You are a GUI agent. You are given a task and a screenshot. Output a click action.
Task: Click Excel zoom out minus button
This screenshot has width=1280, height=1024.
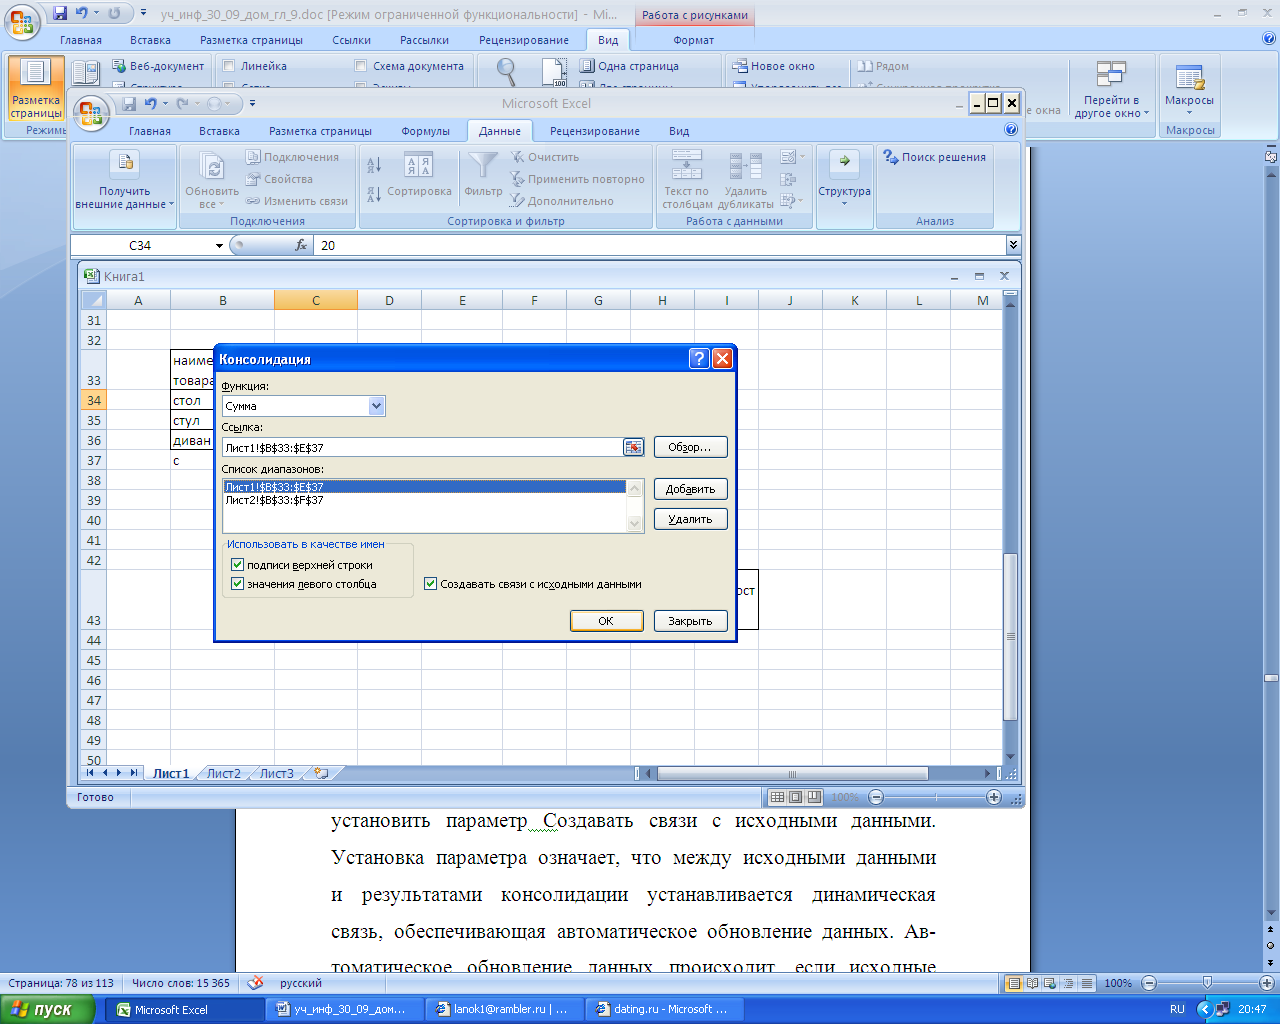[876, 797]
